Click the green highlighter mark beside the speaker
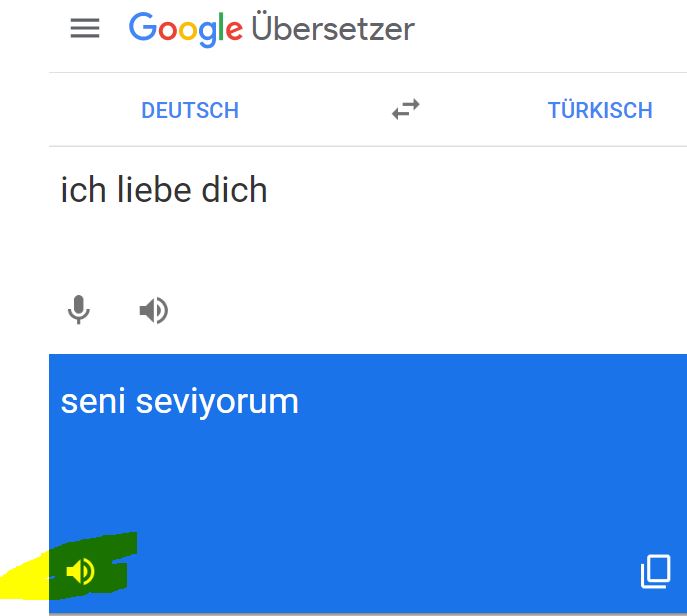Viewport: 687px width, 616px height. 118,560
